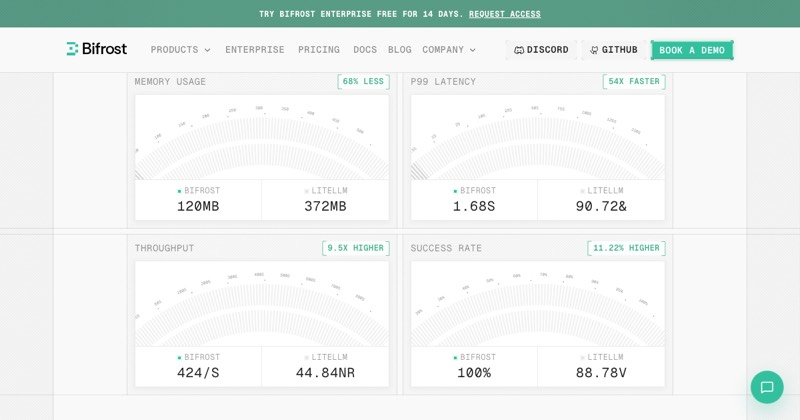Image resolution: width=800 pixels, height=420 pixels.
Task: Click the Bifrost label under Success Rate
Action: tap(474, 357)
